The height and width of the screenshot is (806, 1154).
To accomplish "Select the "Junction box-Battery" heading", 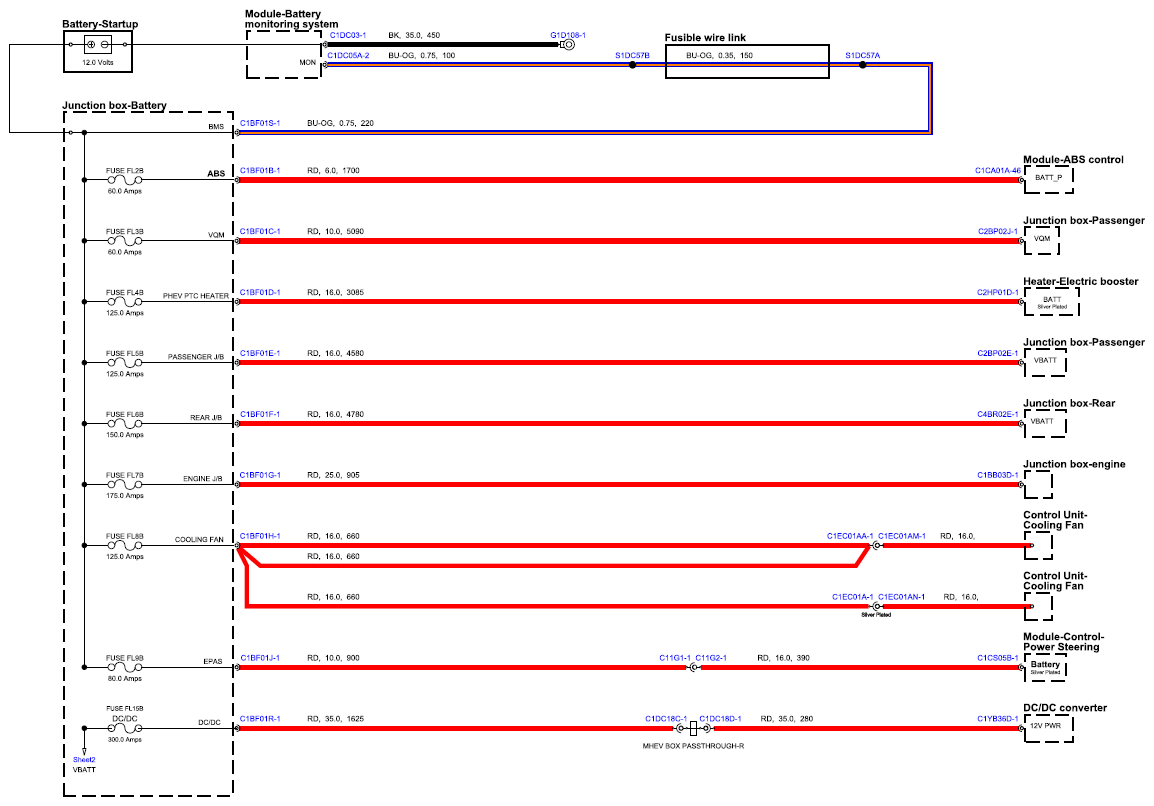I will coord(114,105).
